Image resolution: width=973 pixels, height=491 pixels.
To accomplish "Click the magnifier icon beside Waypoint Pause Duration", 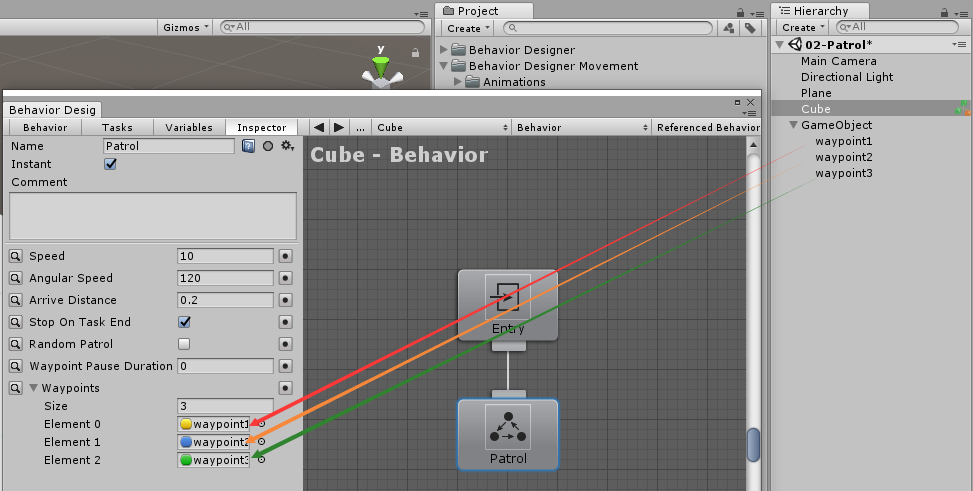I will pyautogui.click(x=16, y=366).
